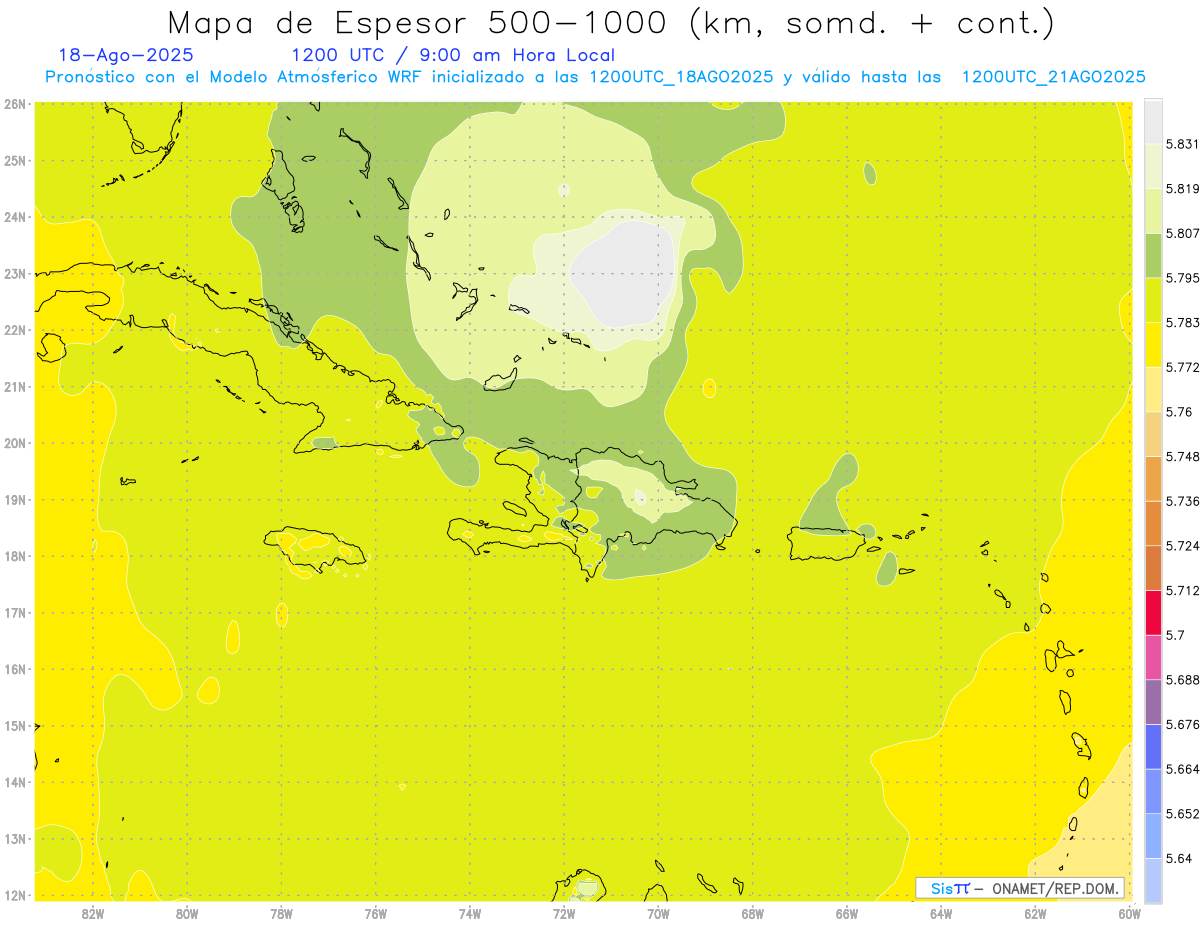Click the 23N latitude label
The height and width of the screenshot is (927, 1200).
(x=14, y=273)
